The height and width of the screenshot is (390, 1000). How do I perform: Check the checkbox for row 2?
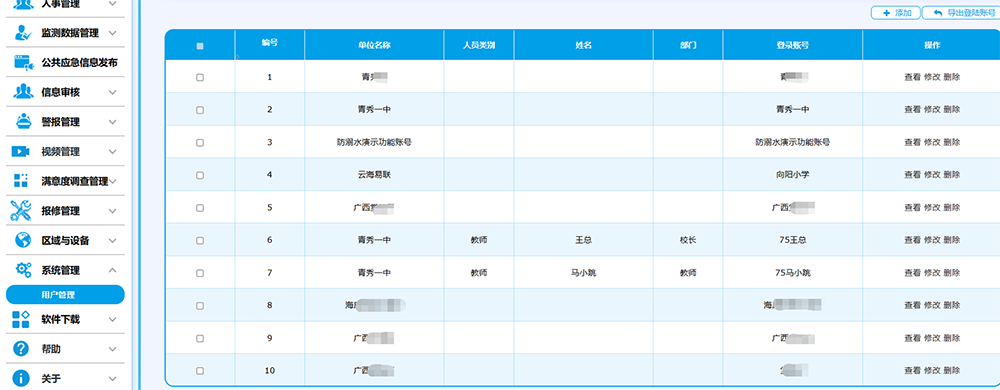200,110
